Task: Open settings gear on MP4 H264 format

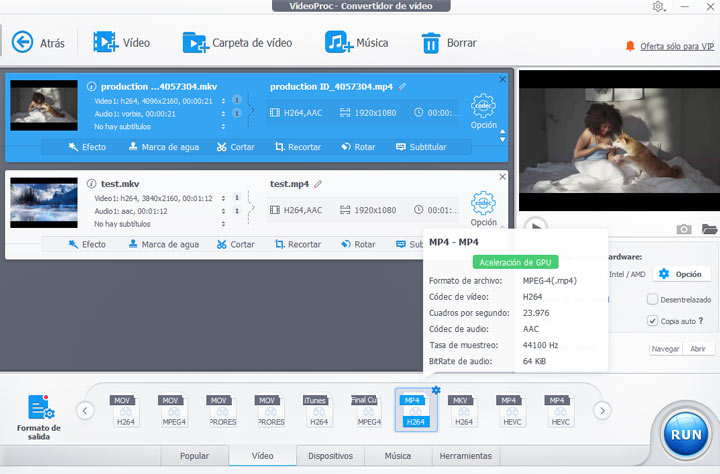Action: pyautogui.click(x=436, y=390)
